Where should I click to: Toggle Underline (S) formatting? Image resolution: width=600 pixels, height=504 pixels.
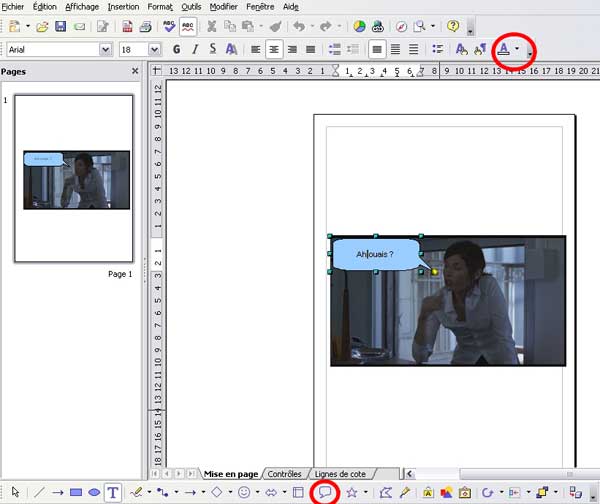click(x=213, y=49)
